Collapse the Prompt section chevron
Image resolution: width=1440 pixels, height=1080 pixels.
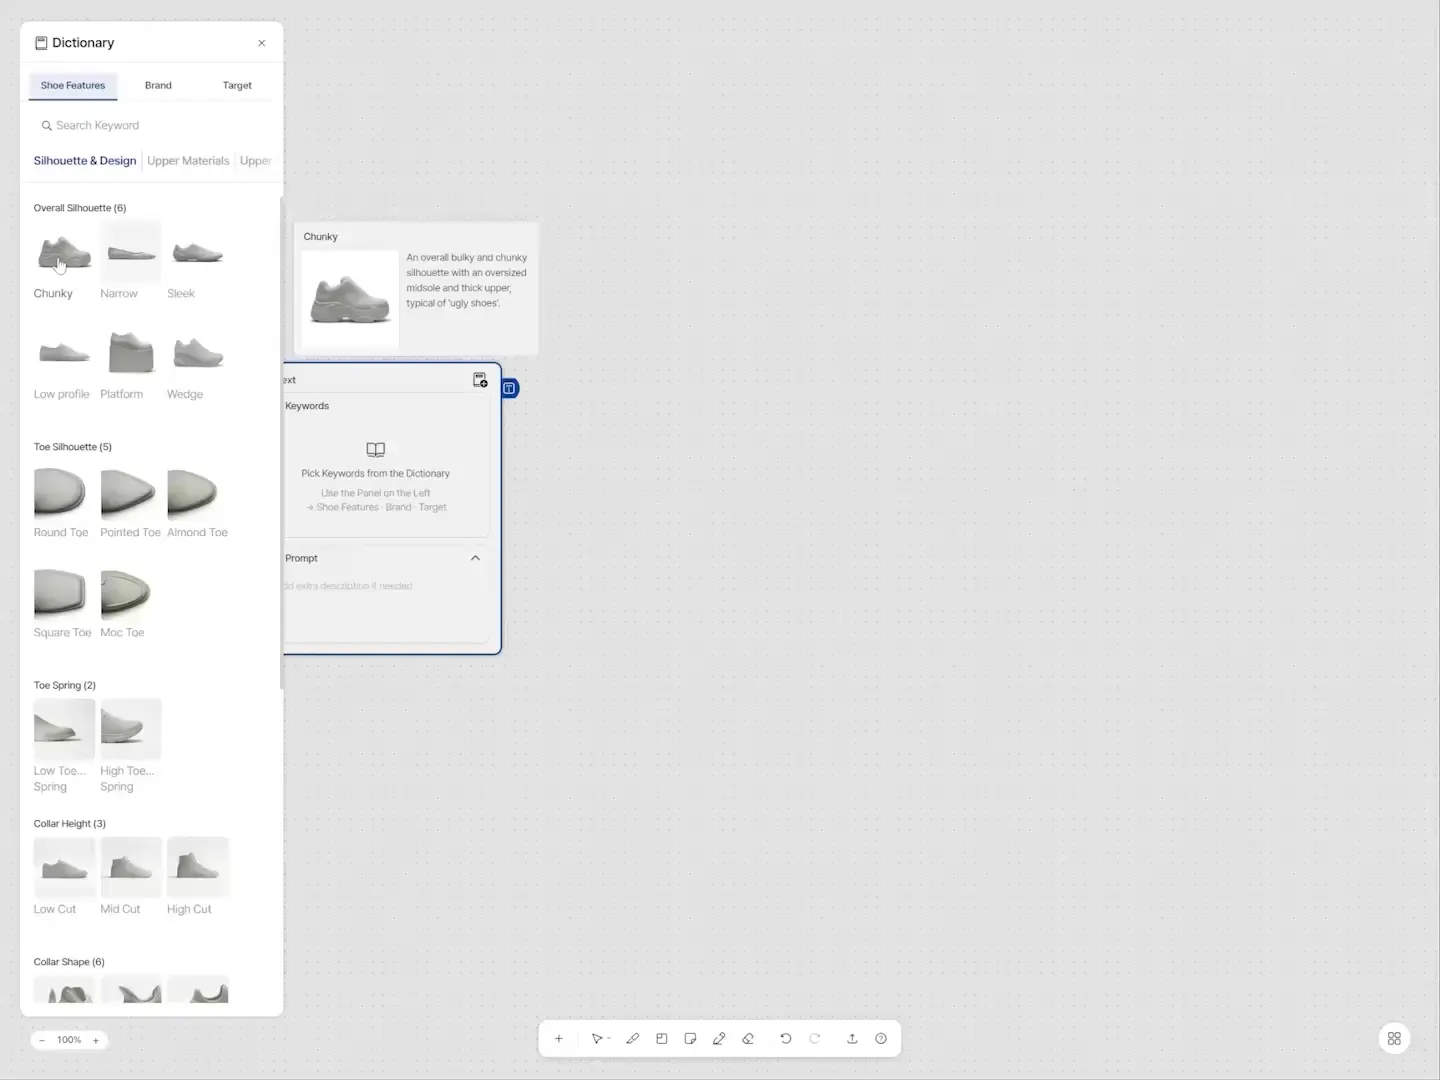pyautogui.click(x=475, y=558)
